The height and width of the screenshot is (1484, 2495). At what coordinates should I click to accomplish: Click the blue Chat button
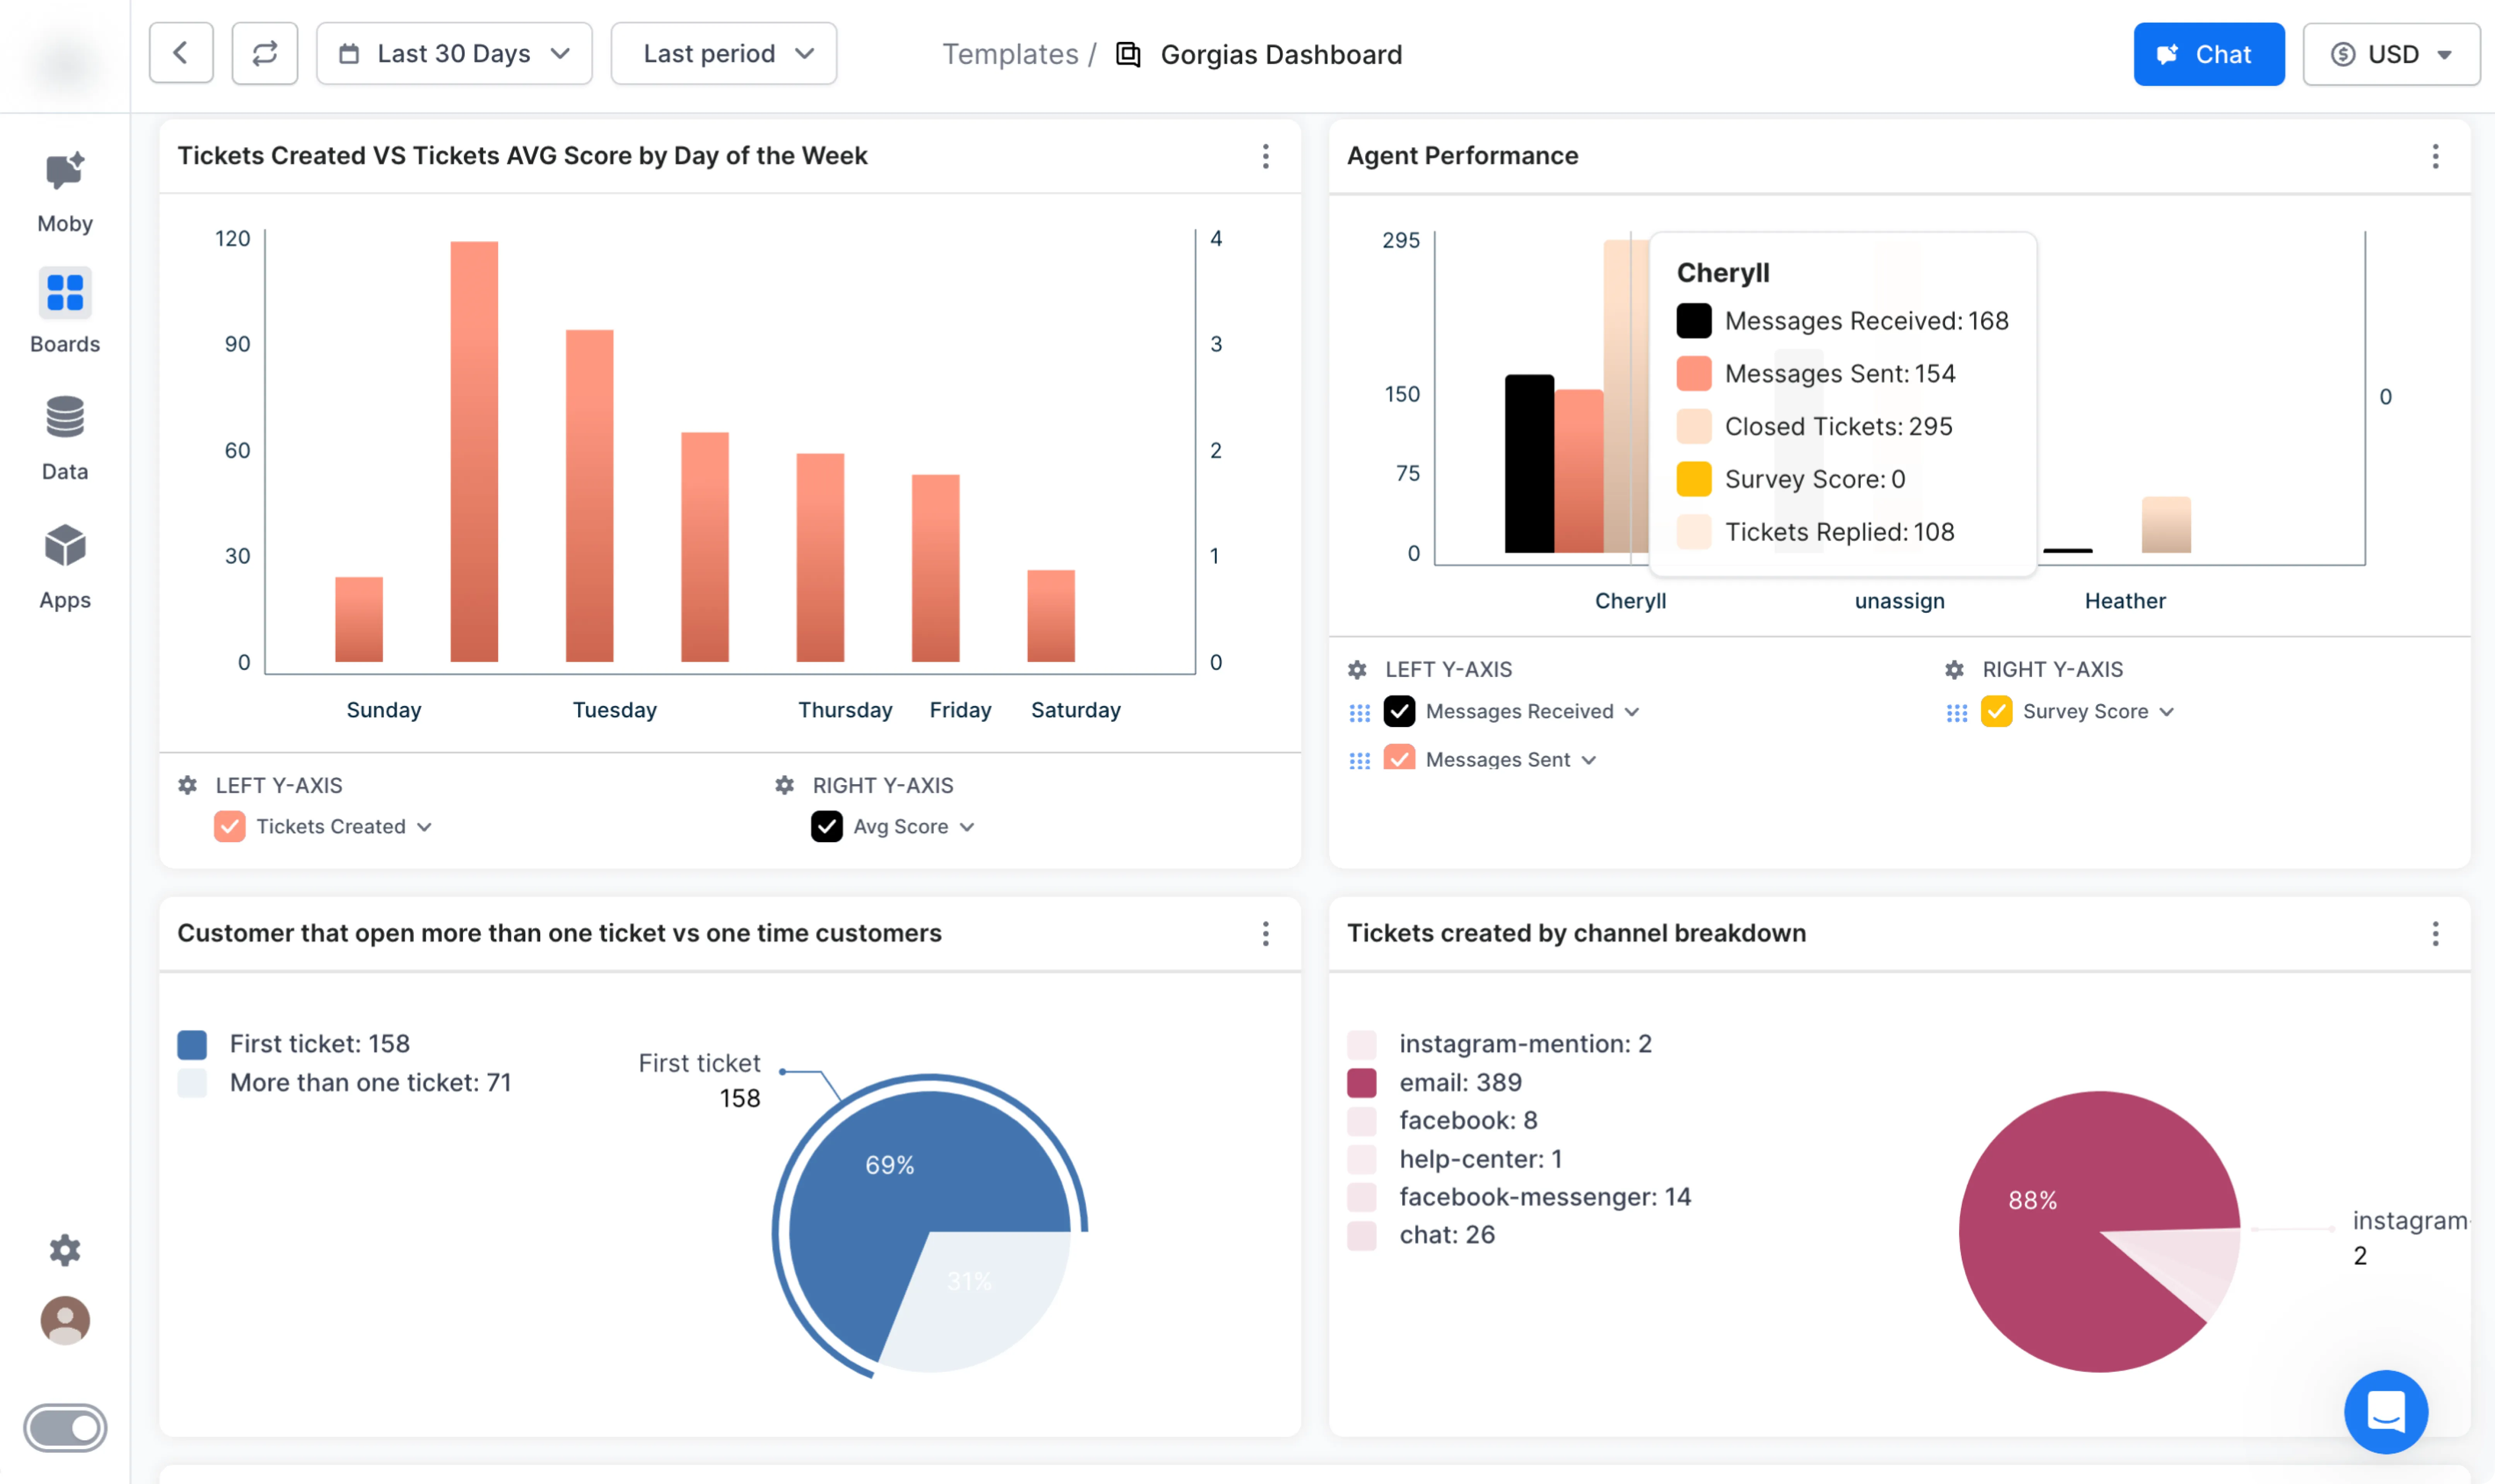click(x=2208, y=54)
